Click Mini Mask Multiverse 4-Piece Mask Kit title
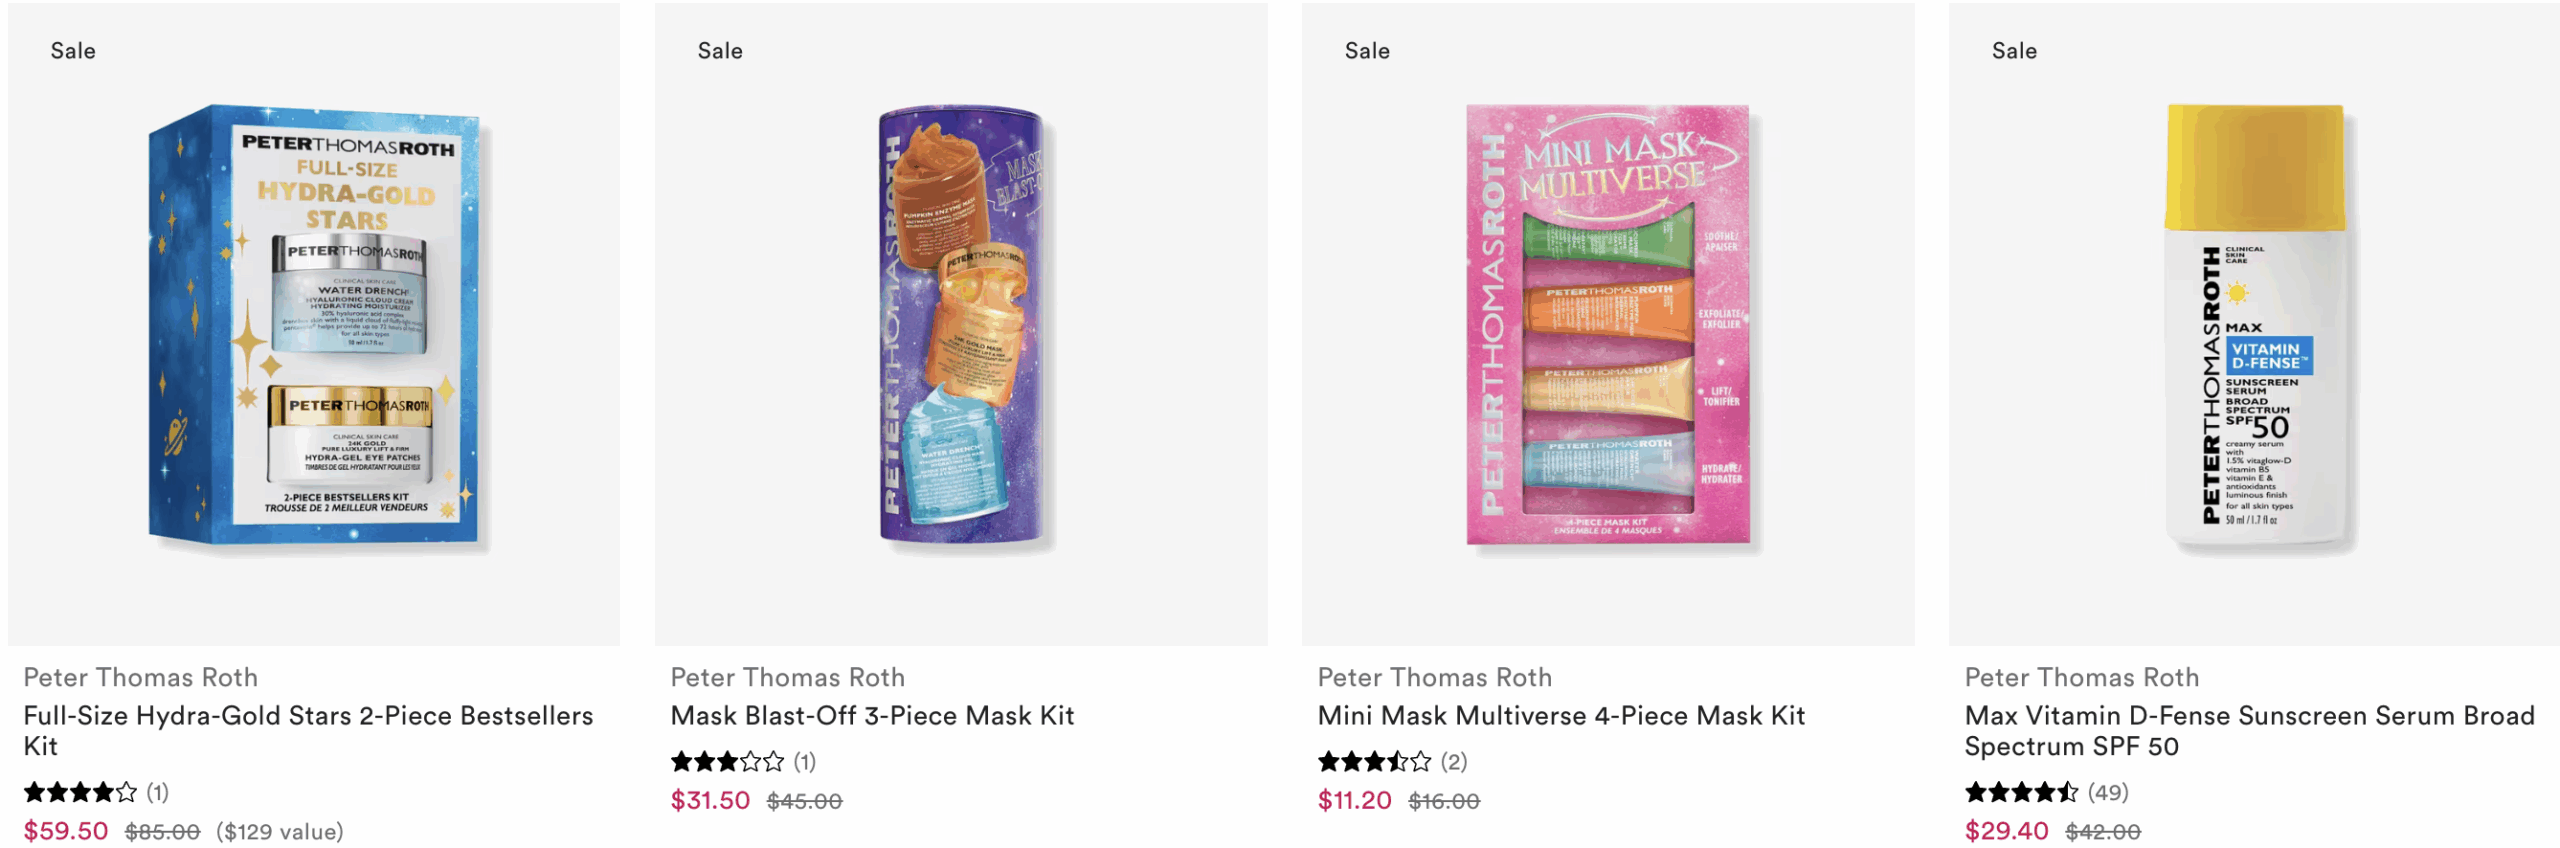Viewport: 2560px width, 848px height. (x=1561, y=716)
